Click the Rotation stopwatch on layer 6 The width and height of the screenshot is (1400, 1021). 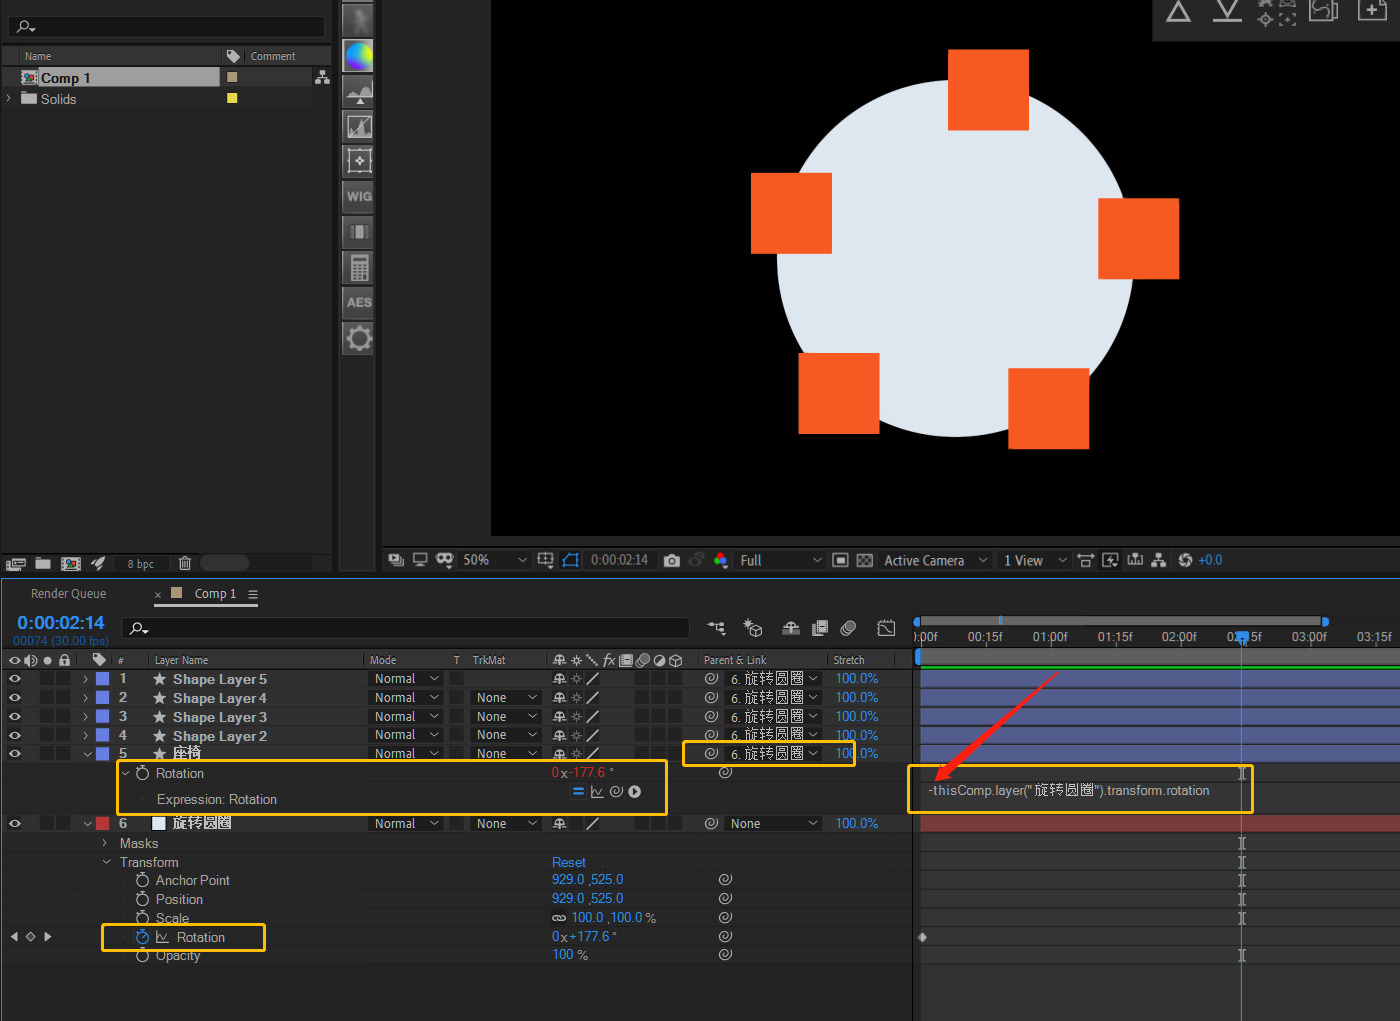(142, 937)
